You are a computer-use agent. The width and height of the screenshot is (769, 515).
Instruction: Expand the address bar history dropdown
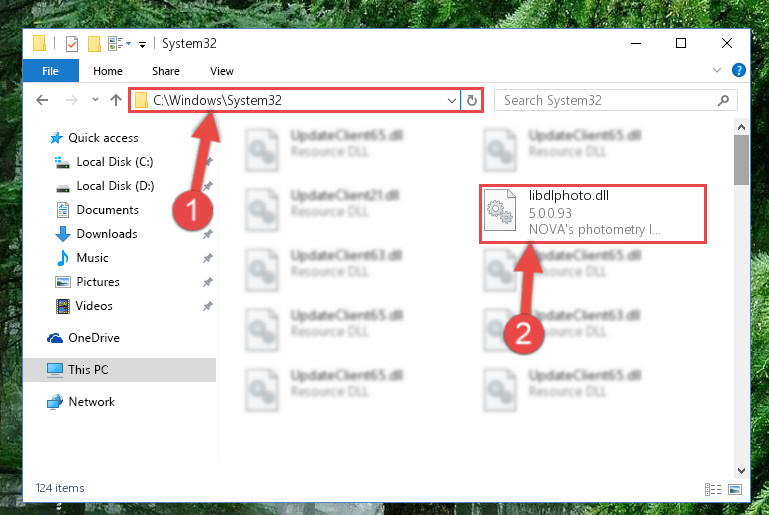pyautogui.click(x=452, y=101)
